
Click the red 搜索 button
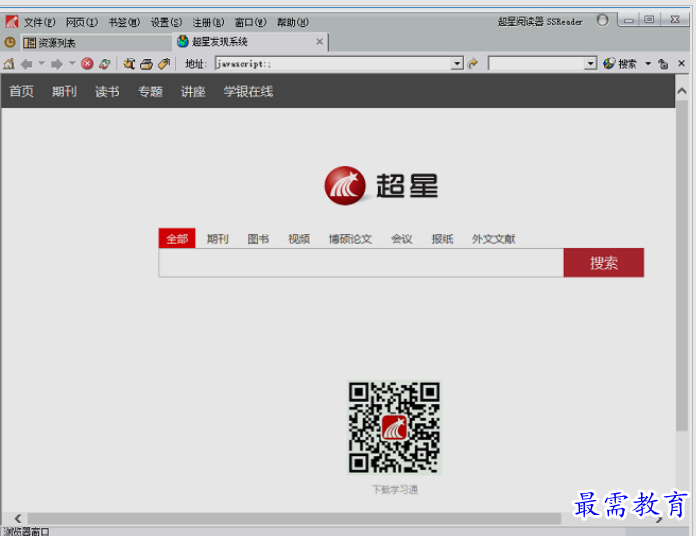[x=604, y=263]
